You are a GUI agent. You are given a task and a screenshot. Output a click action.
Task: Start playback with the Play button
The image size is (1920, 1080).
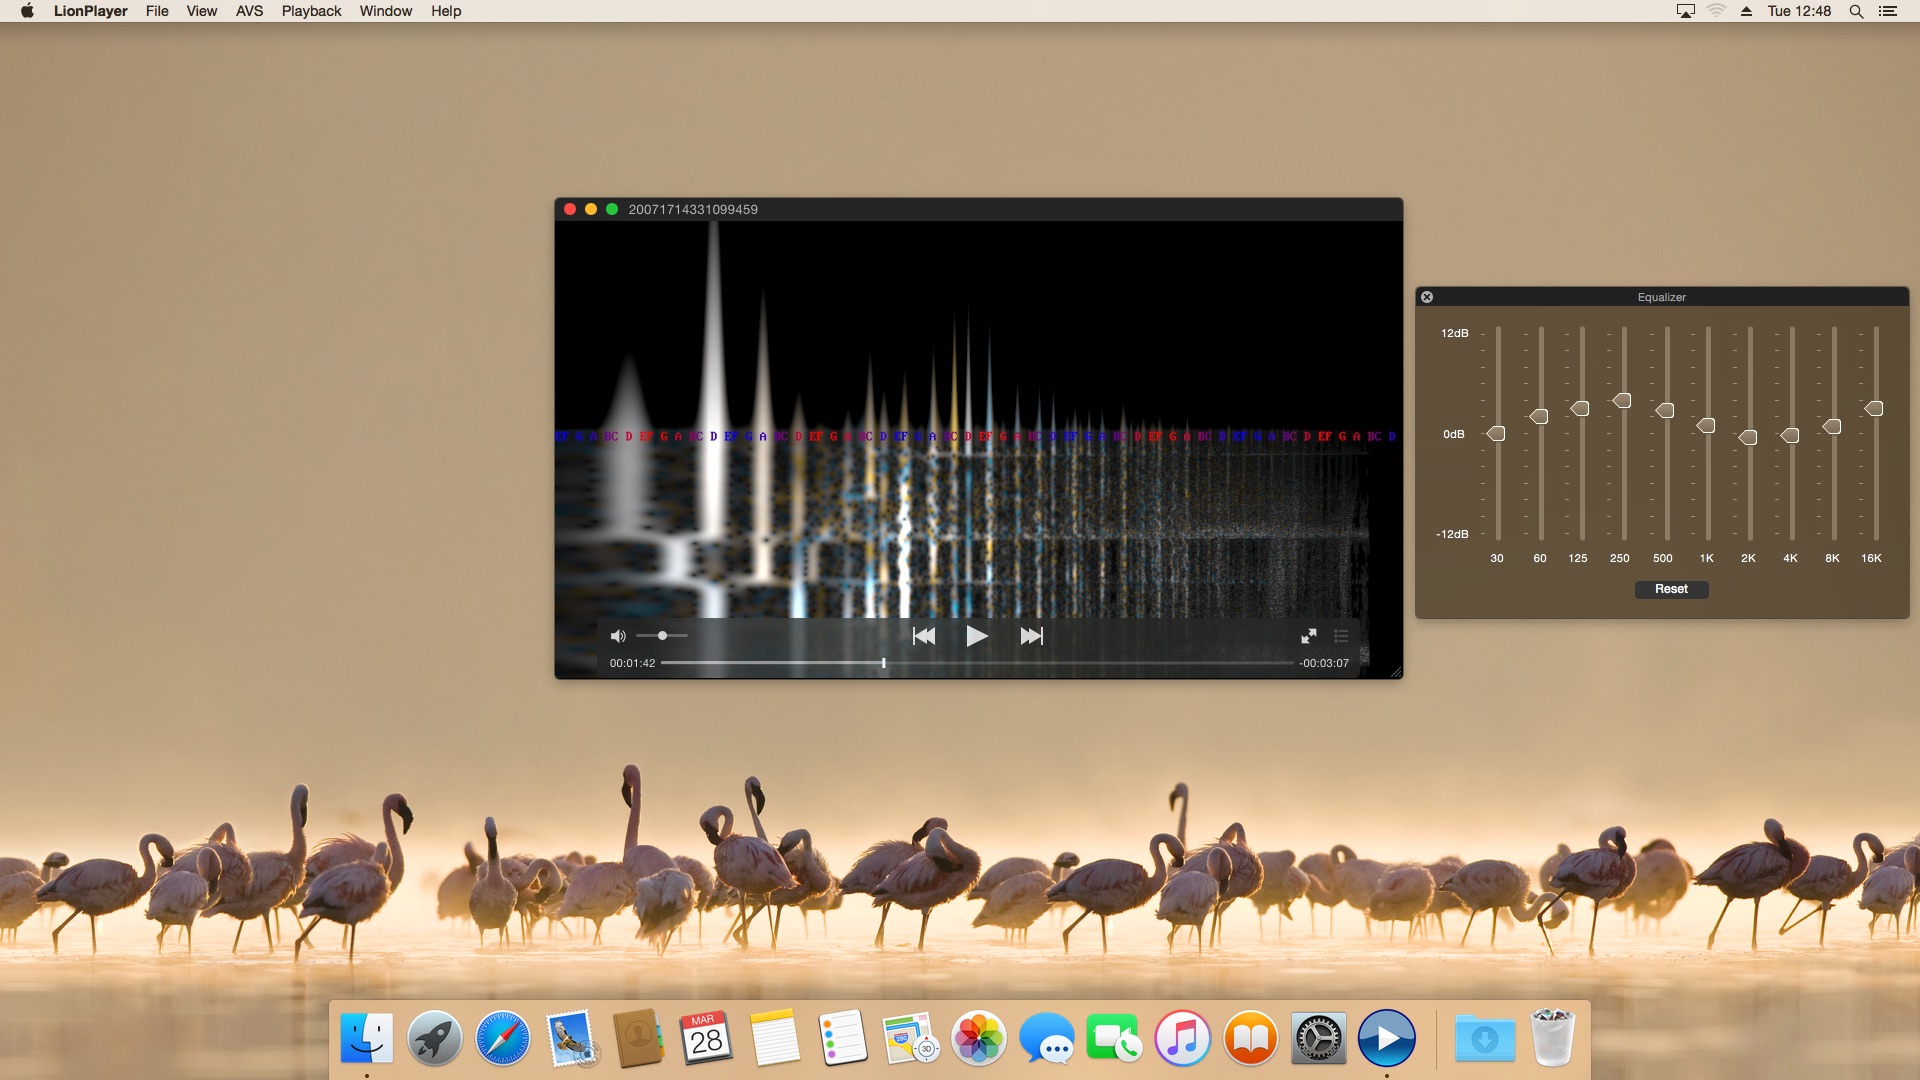977,636
